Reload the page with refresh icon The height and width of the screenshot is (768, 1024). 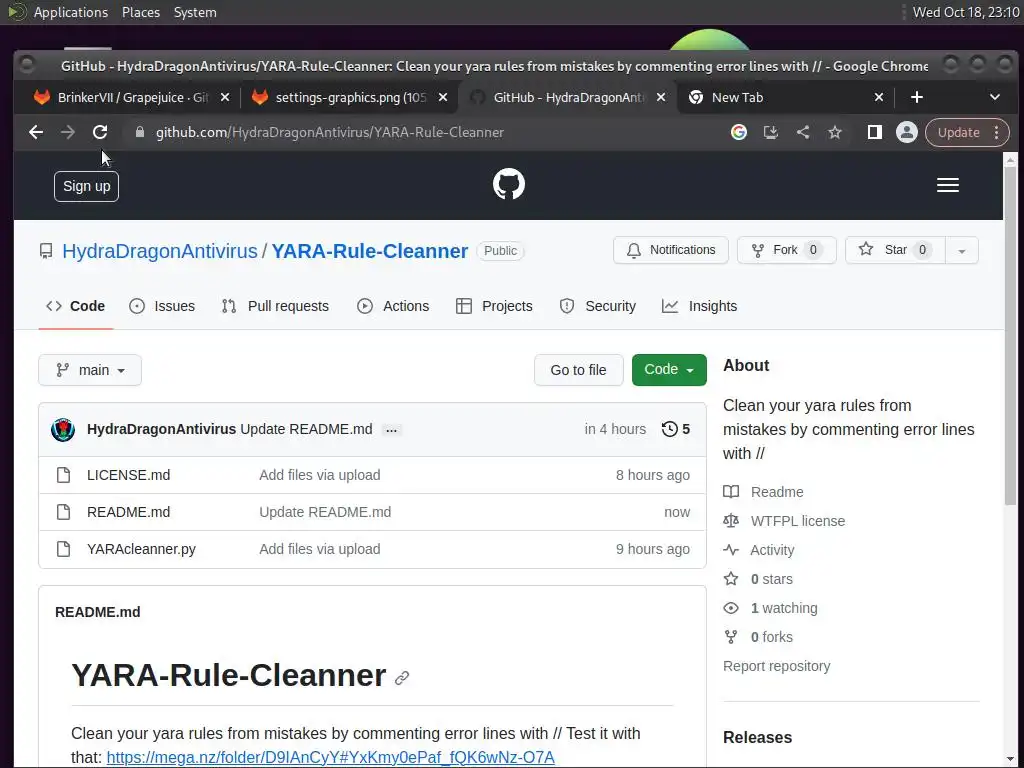click(100, 133)
